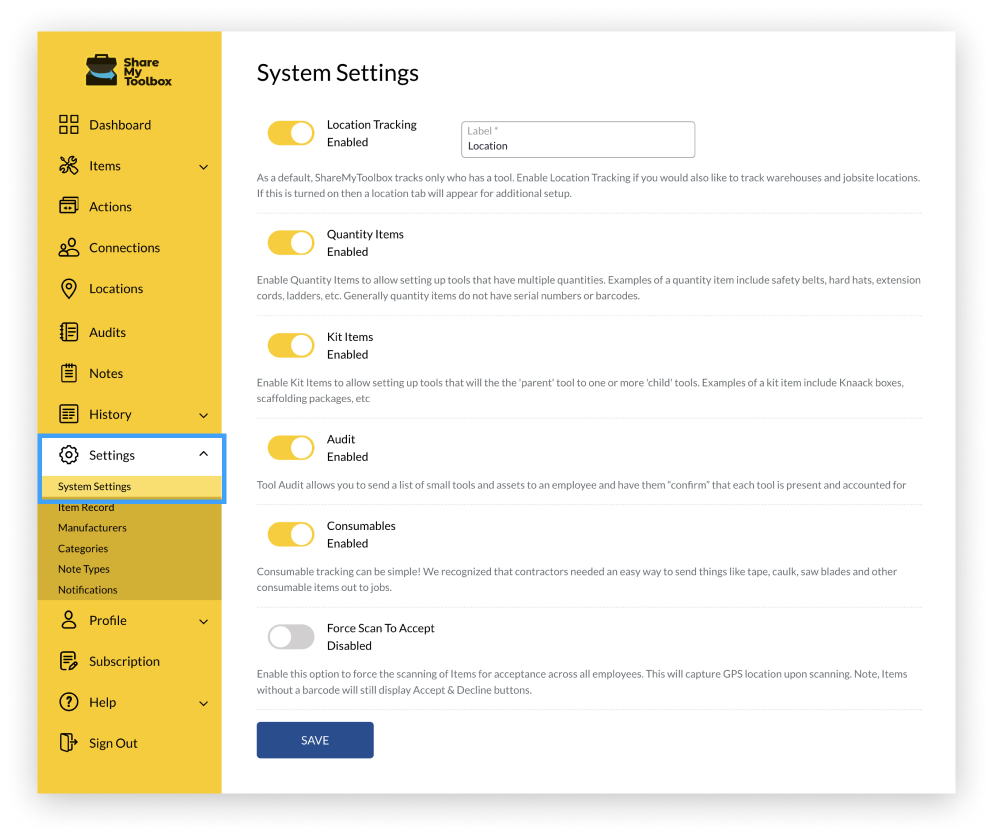The height and width of the screenshot is (838, 994).
Task: Enable Force Scan To Accept
Action: click(x=290, y=636)
